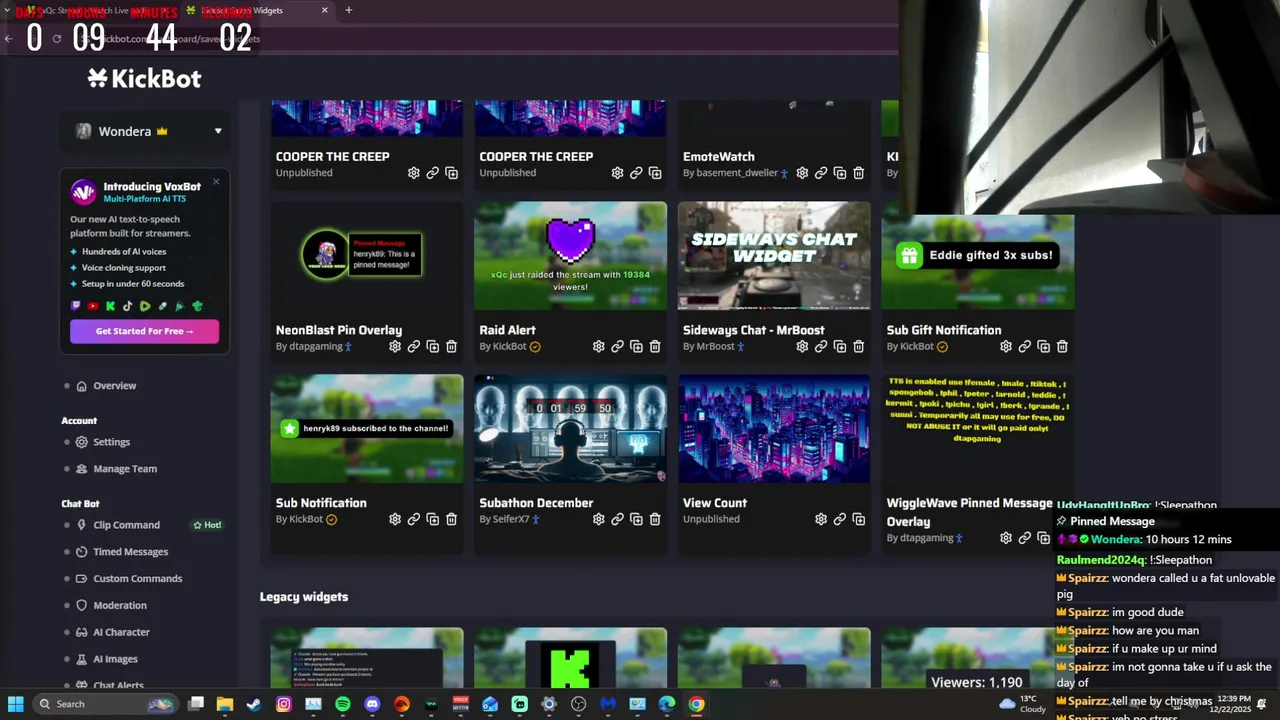Open Discord from the taskbar
Image resolution: width=1280 pixels, height=720 pixels.
click(372, 704)
